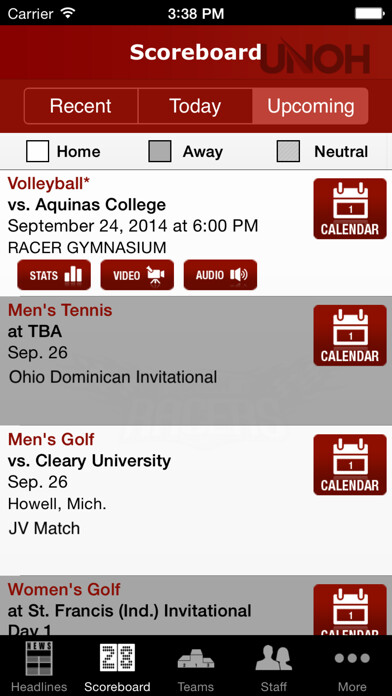Open Stats for Volleyball game
Screen dimensions: 392x696
(x=54, y=275)
